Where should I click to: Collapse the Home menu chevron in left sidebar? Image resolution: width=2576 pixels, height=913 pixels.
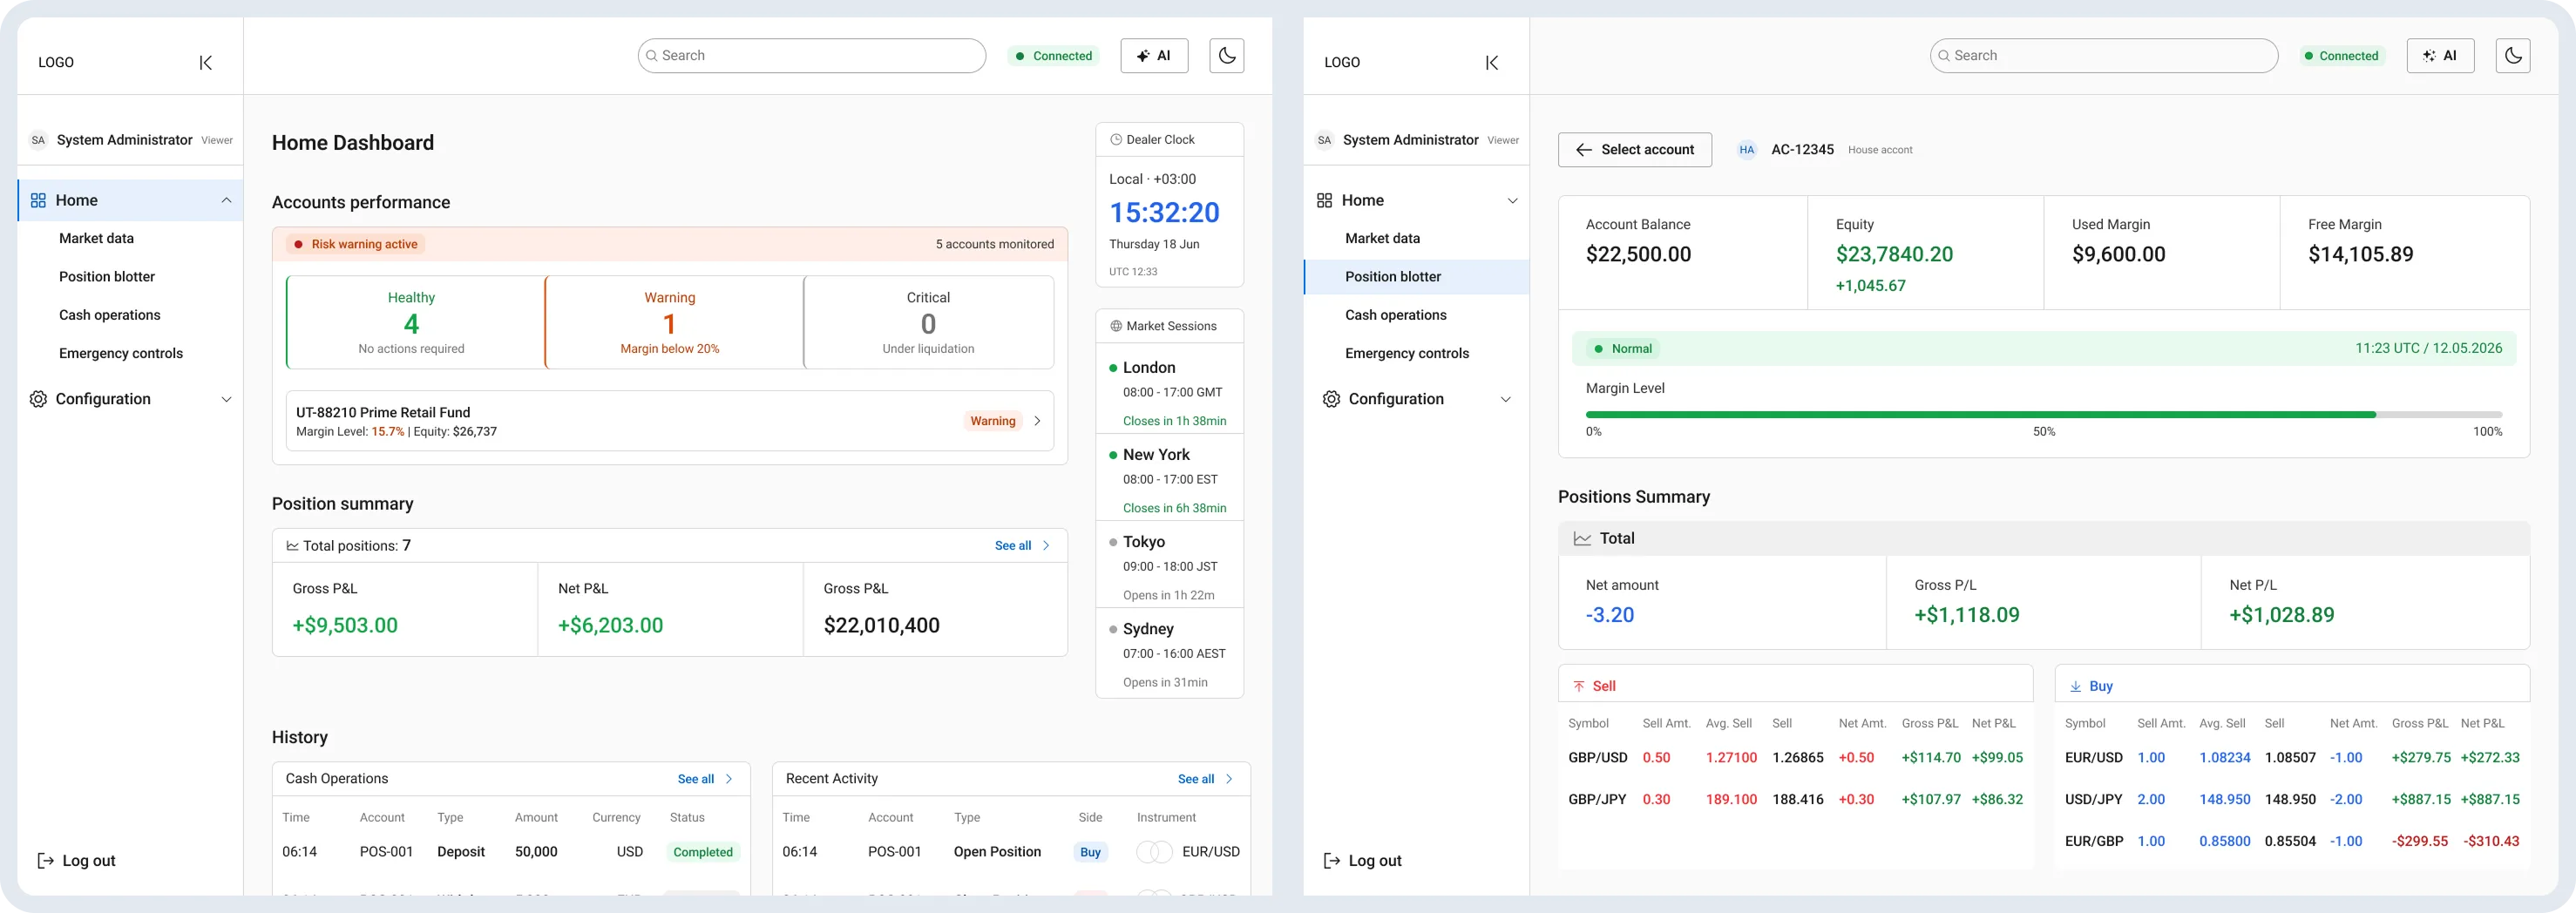(x=226, y=200)
